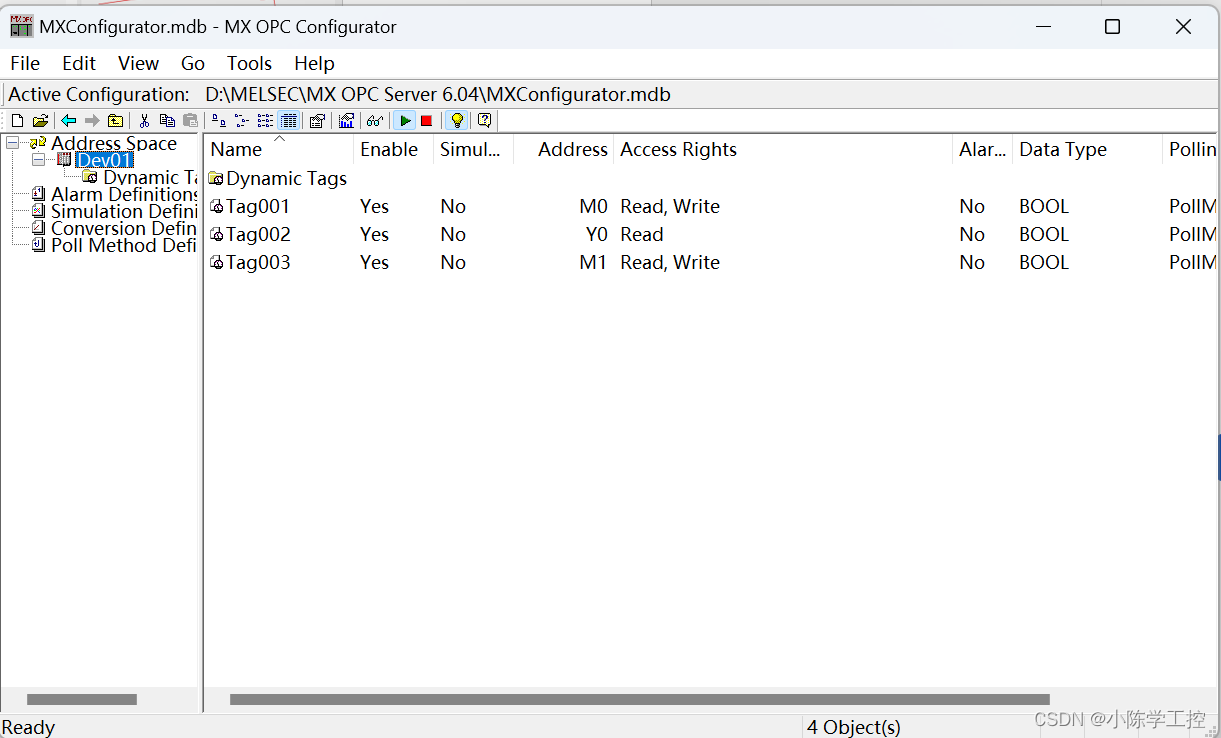
Task: Maximize the MX OPC Configurator window
Action: click(1112, 27)
